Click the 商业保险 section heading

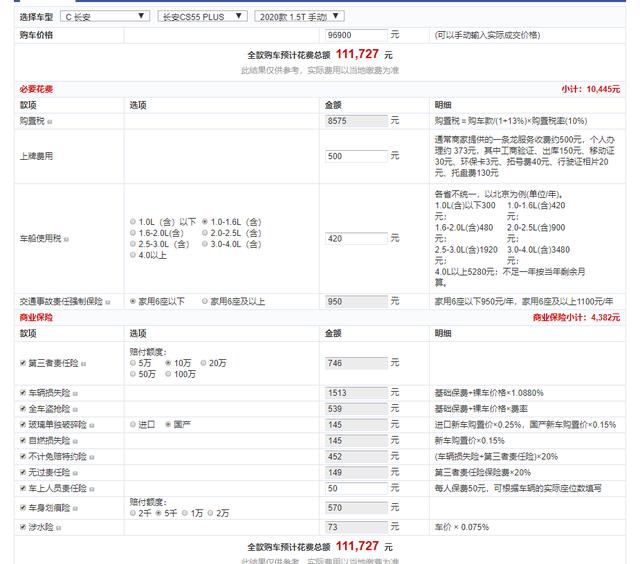pyautogui.click(x=36, y=317)
